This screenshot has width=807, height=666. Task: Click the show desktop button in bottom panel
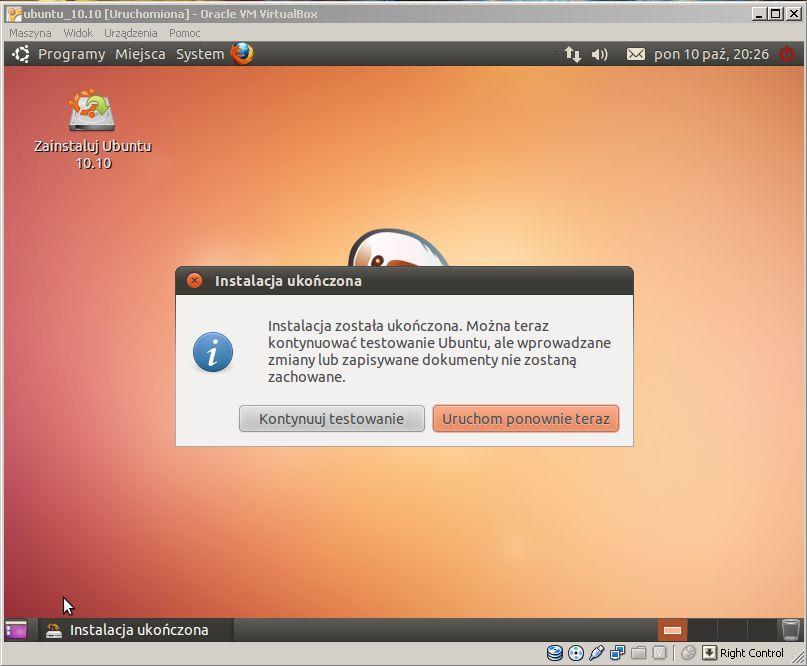(x=16, y=629)
